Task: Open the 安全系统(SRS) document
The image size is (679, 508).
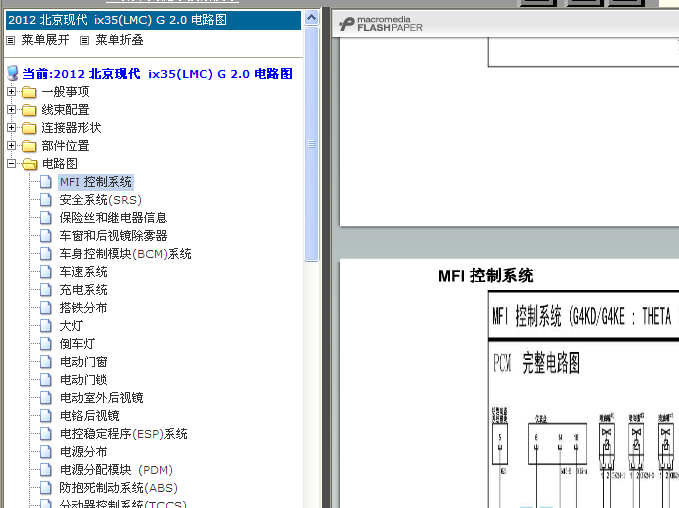Action: [x=100, y=200]
